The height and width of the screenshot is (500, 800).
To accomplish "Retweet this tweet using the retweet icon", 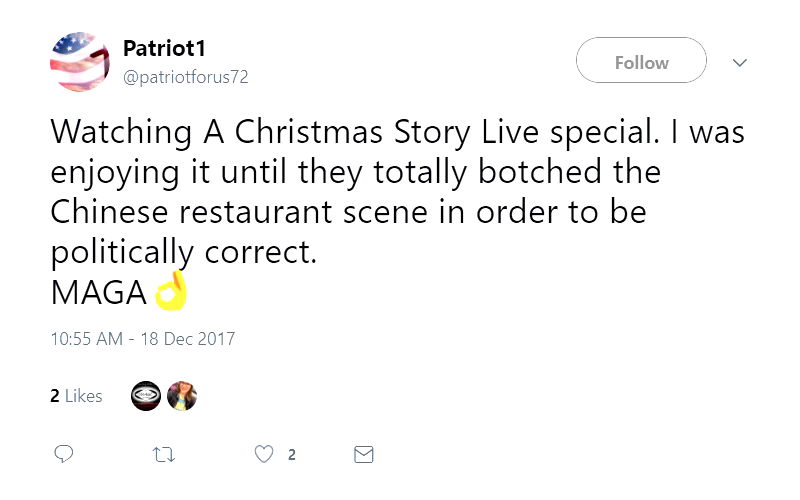I will point(163,454).
